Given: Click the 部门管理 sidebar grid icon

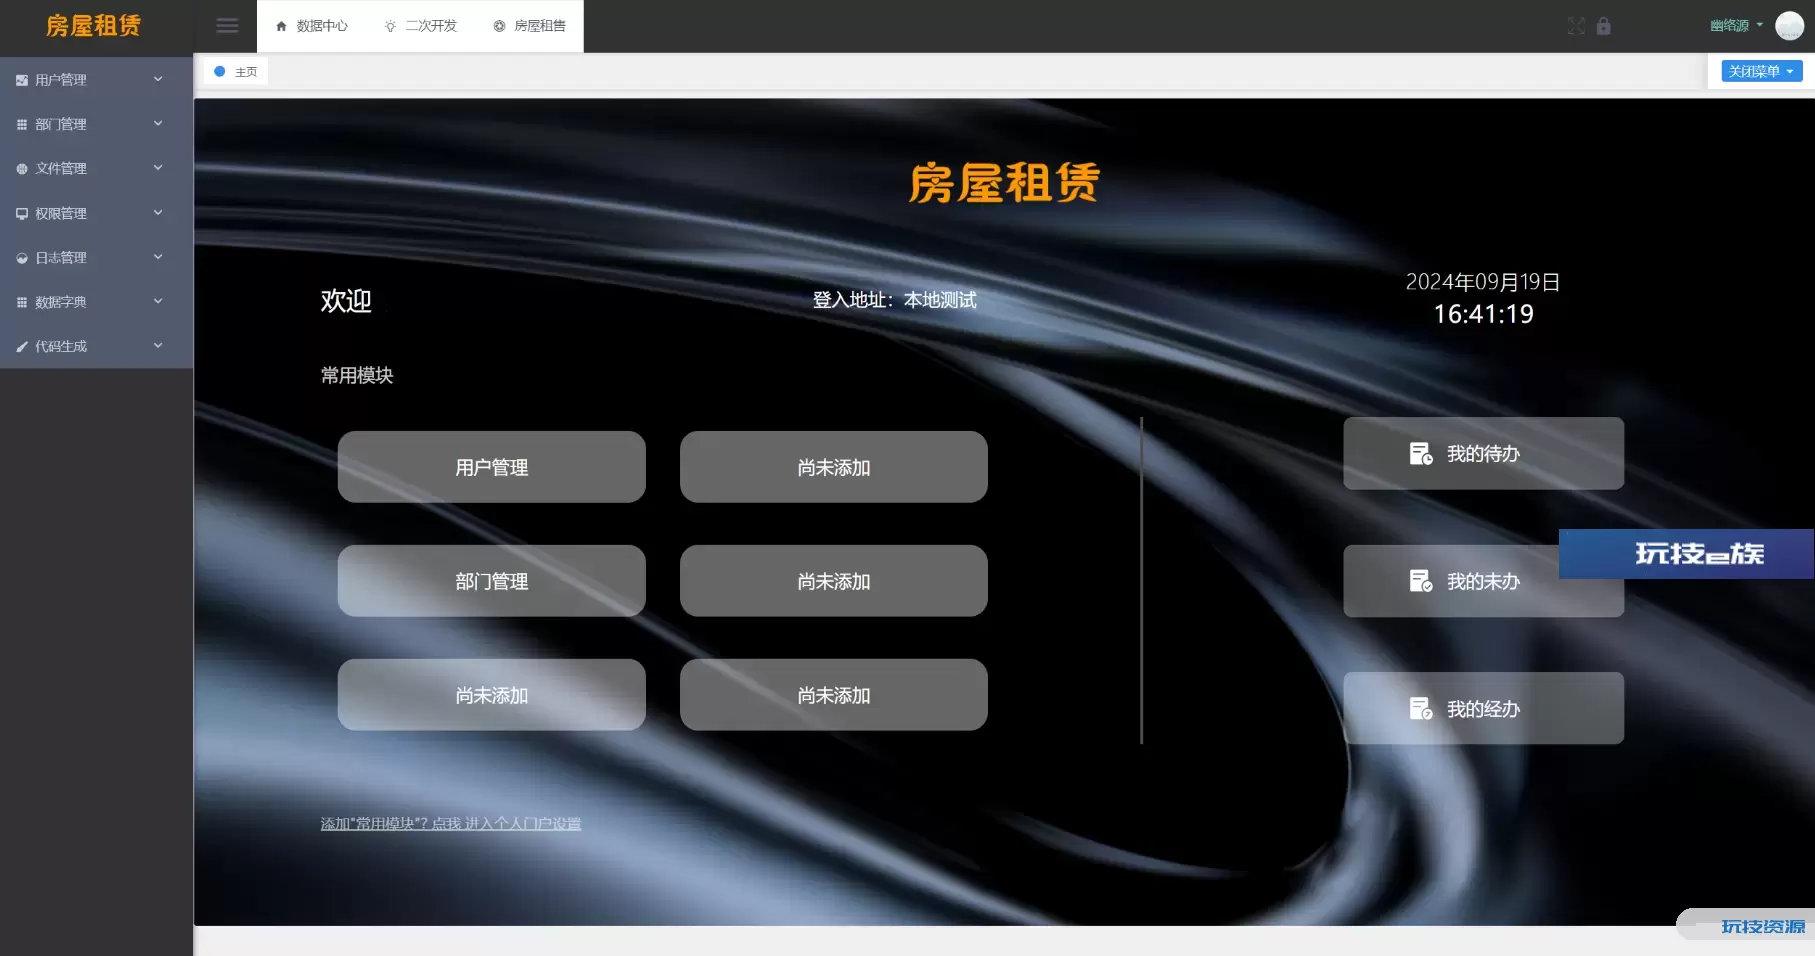Looking at the screenshot, I should [22, 124].
